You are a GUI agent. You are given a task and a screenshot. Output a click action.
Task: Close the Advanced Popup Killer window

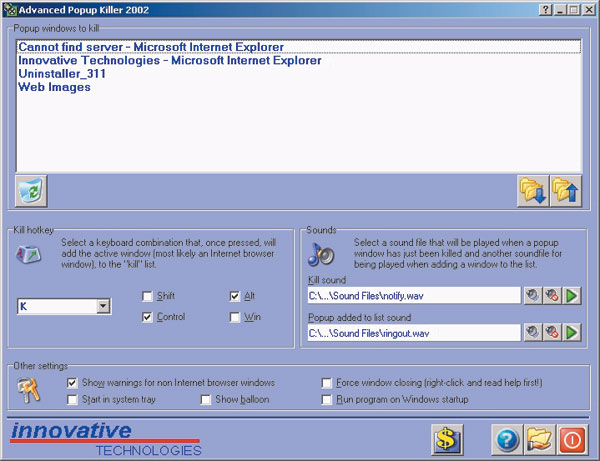click(589, 10)
